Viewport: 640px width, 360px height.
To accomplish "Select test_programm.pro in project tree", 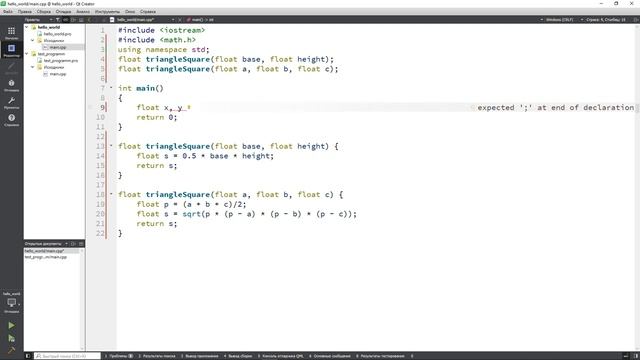I will pyautogui.click(x=61, y=60).
